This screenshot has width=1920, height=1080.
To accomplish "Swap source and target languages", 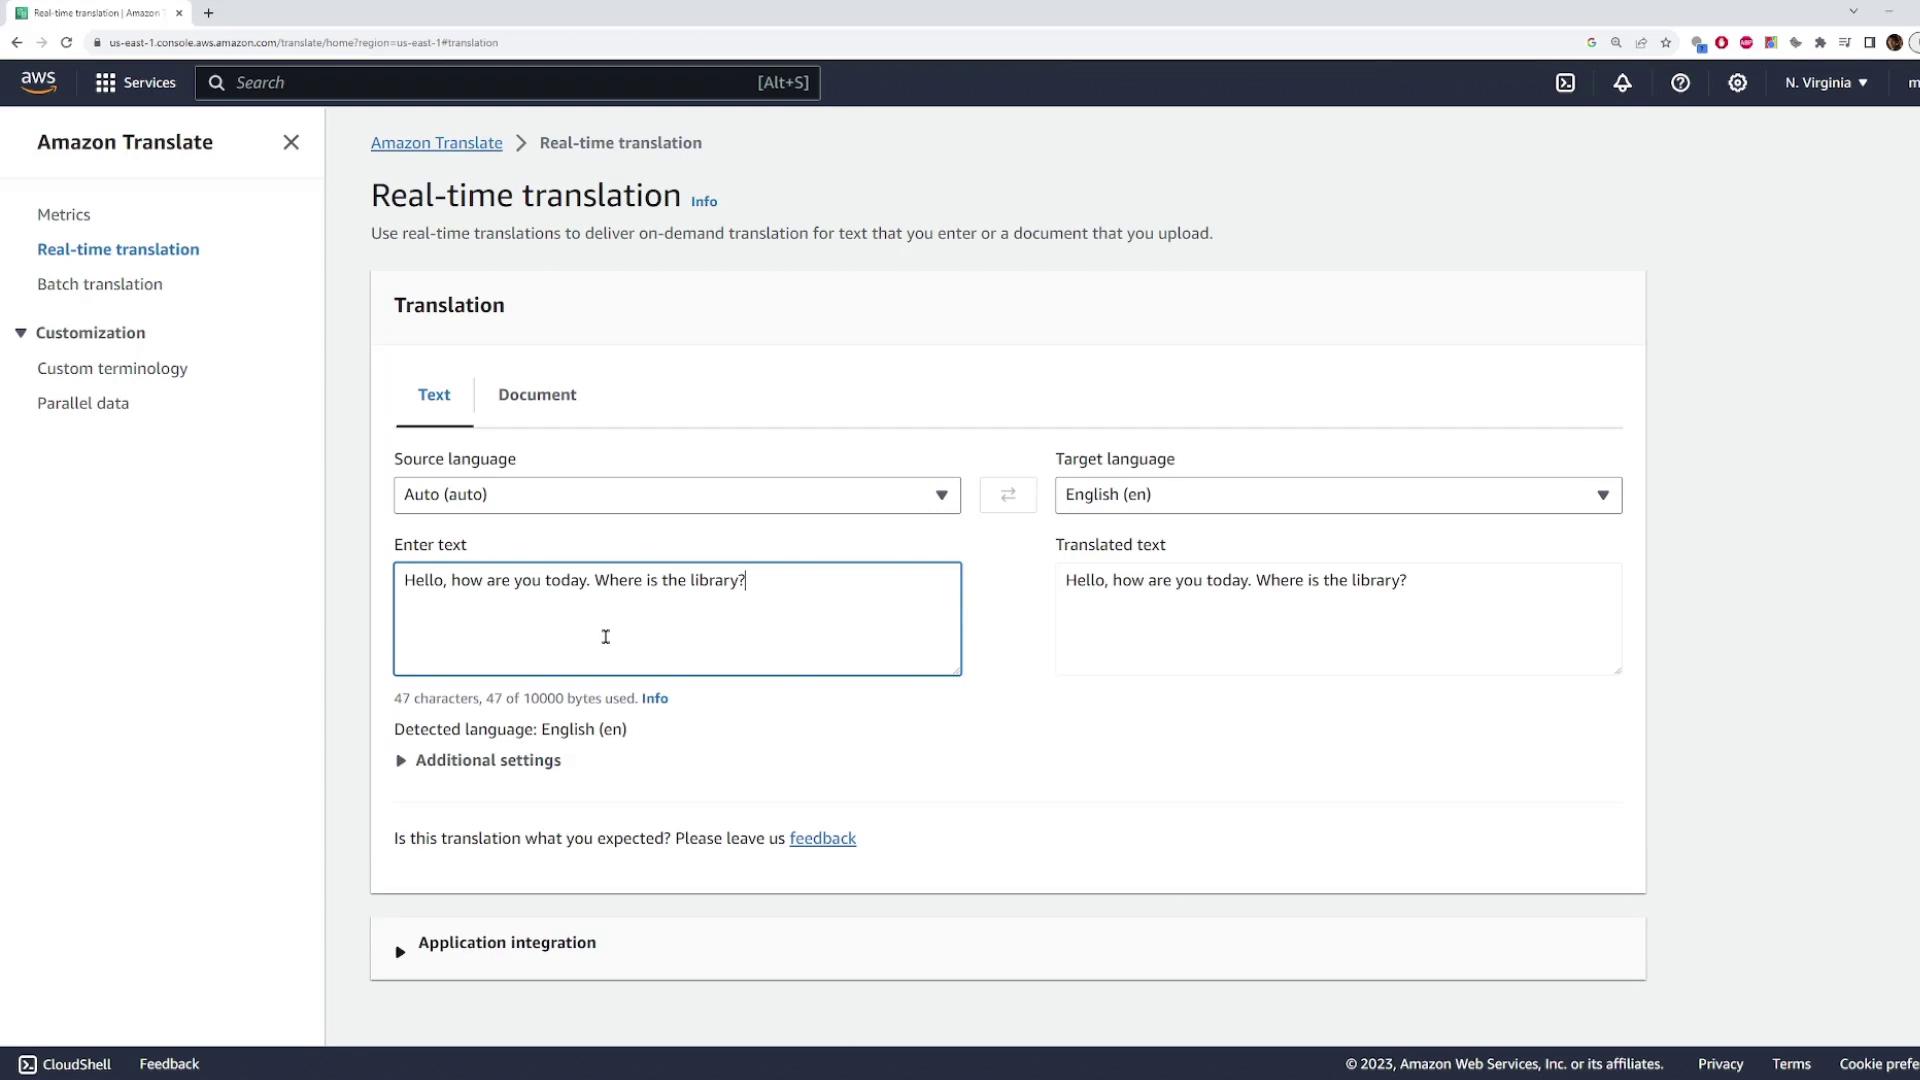I will point(1008,495).
